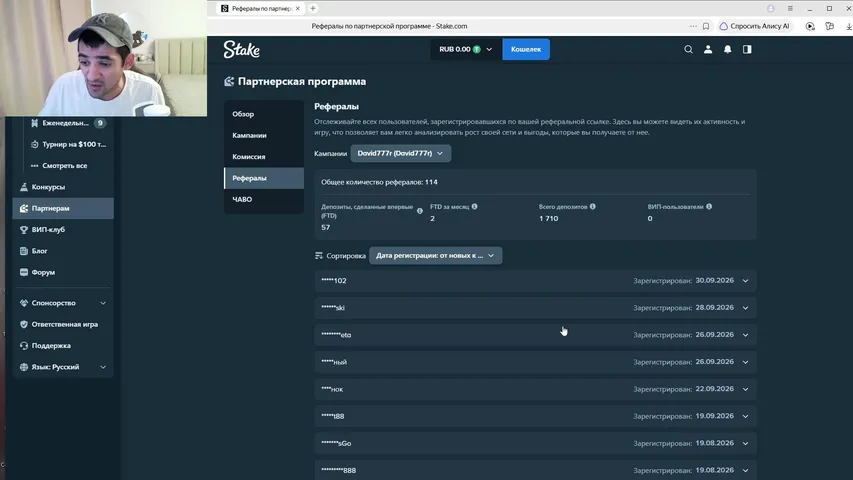Click the browser downloads icon

pos(849,26)
